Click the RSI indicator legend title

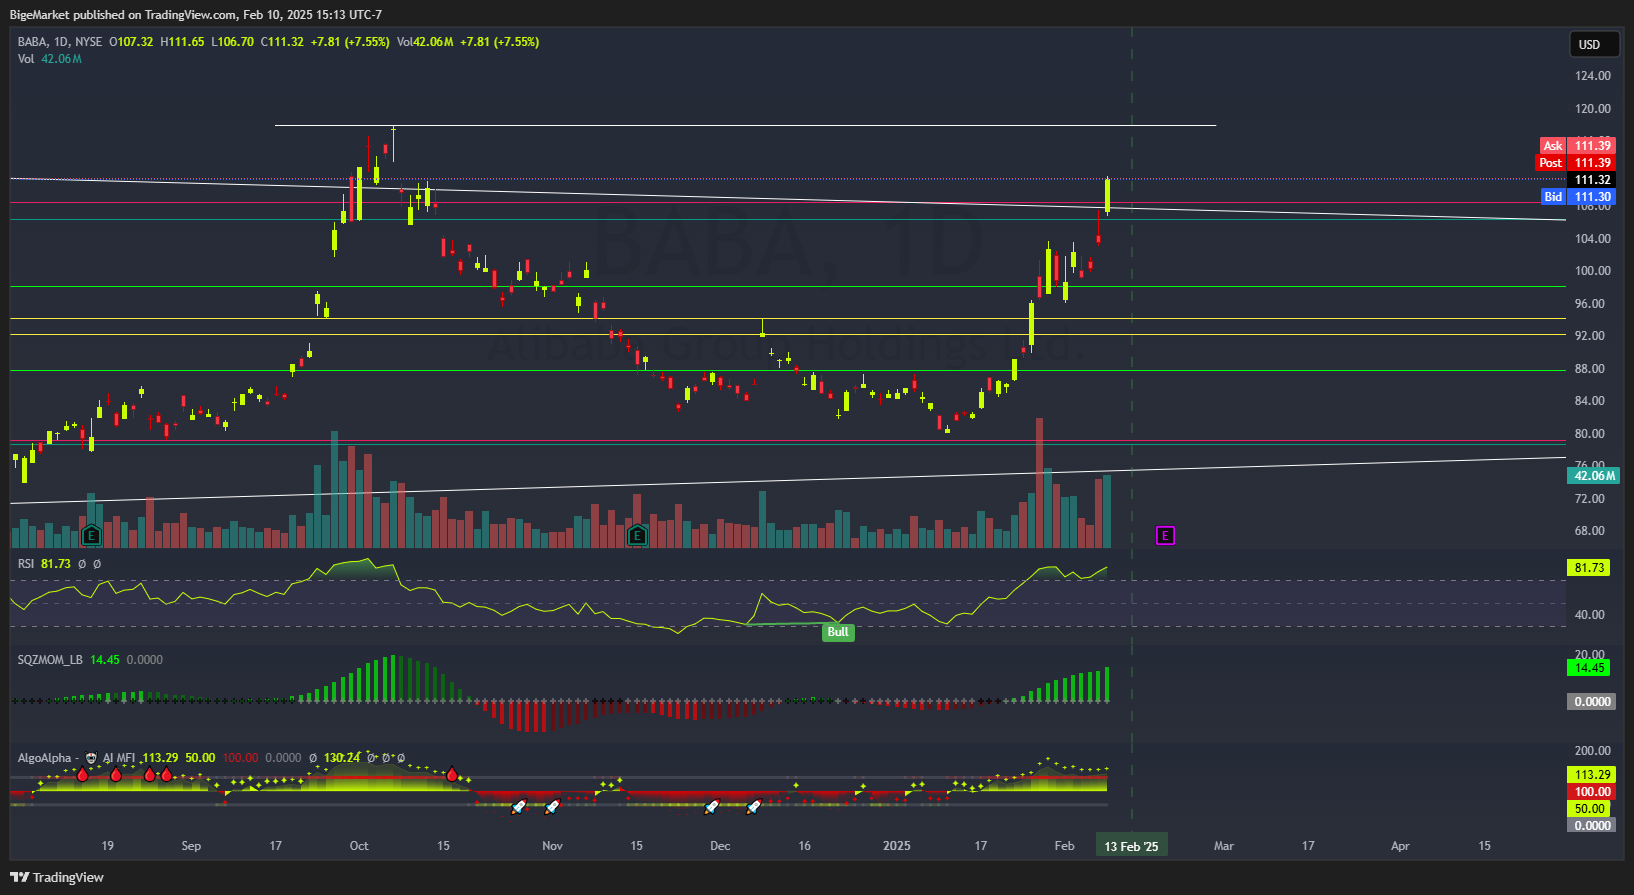tap(26, 564)
